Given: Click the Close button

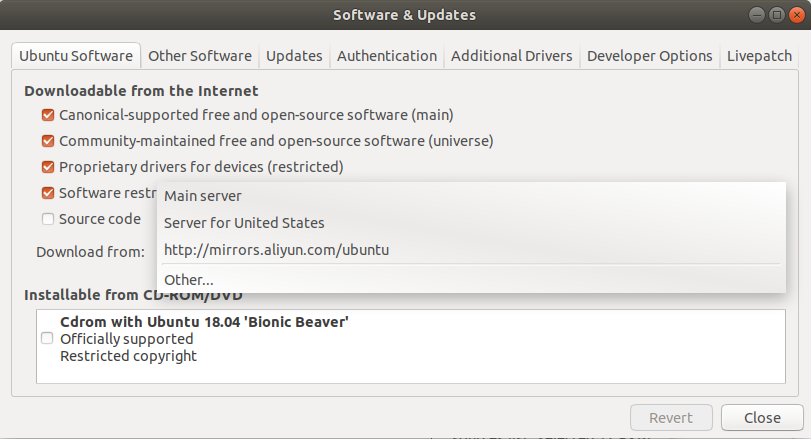Looking at the screenshot, I should [762, 417].
